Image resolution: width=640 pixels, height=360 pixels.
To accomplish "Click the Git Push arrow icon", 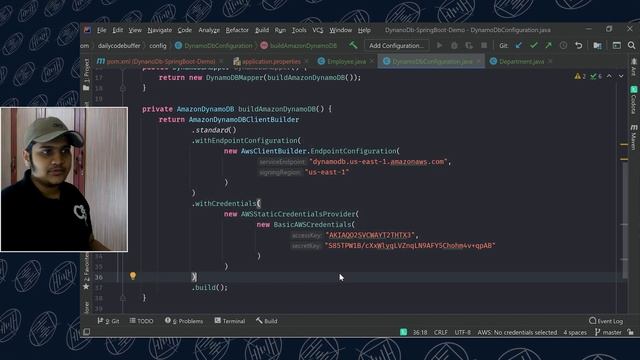I will click(x=548, y=45).
